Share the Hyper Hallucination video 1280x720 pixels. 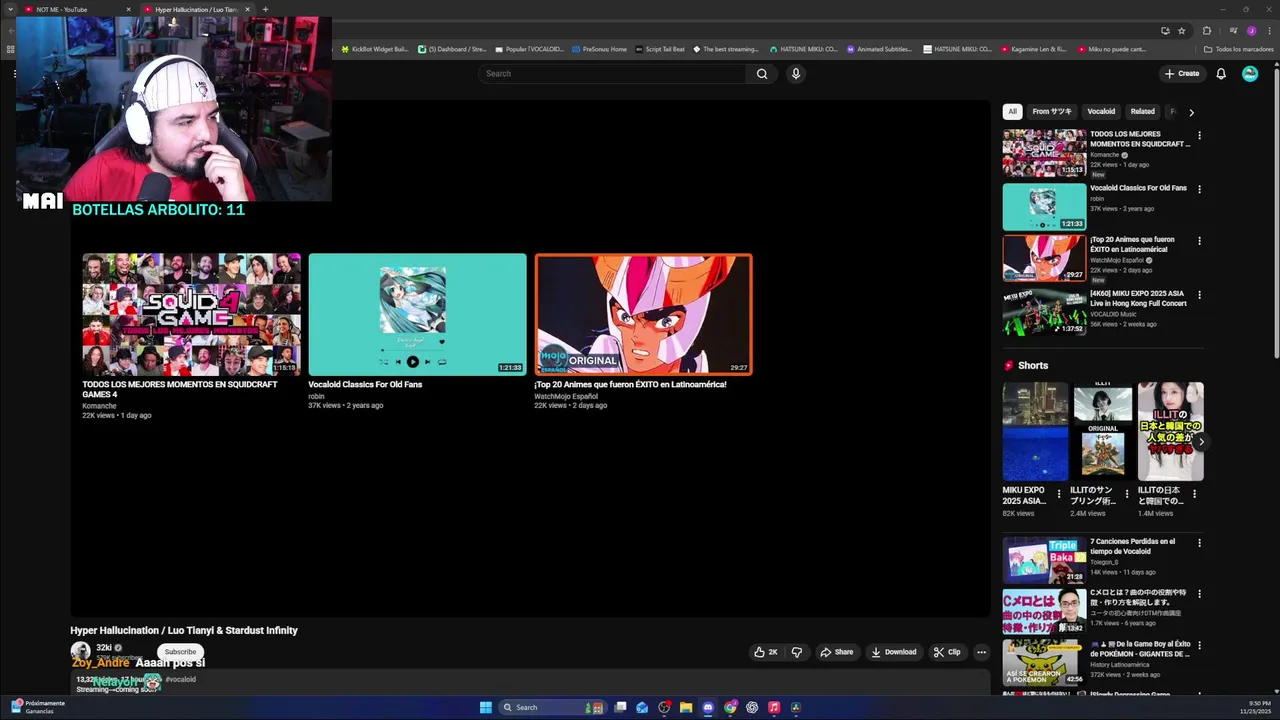point(837,652)
